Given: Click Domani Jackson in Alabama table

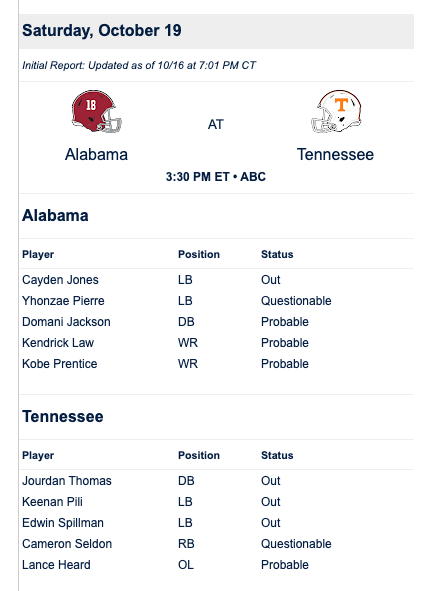Looking at the screenshot, I should (x=66, y=322).
